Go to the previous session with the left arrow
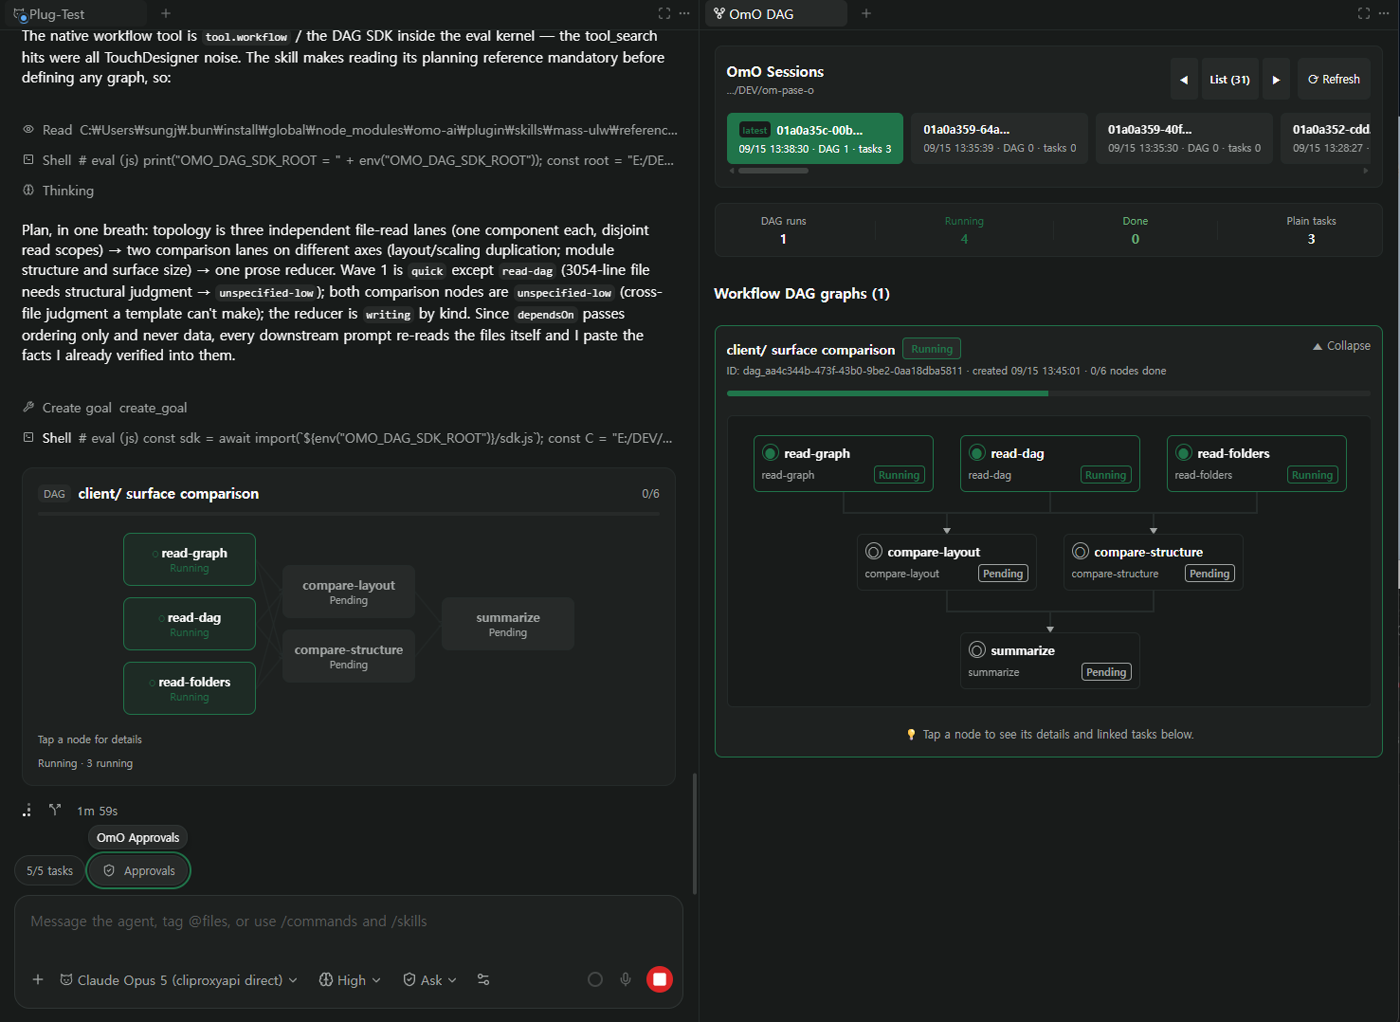 [1184, 80]
